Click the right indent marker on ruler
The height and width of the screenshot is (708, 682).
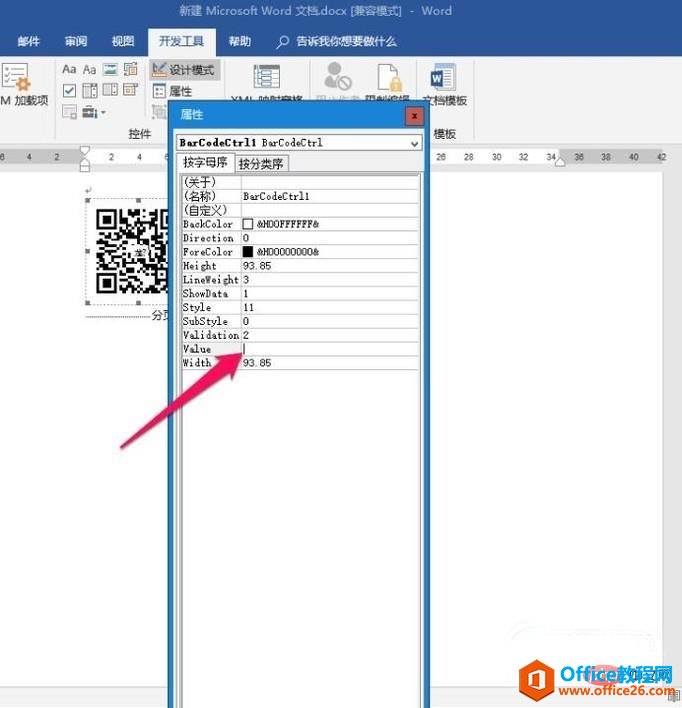(560, 161)
